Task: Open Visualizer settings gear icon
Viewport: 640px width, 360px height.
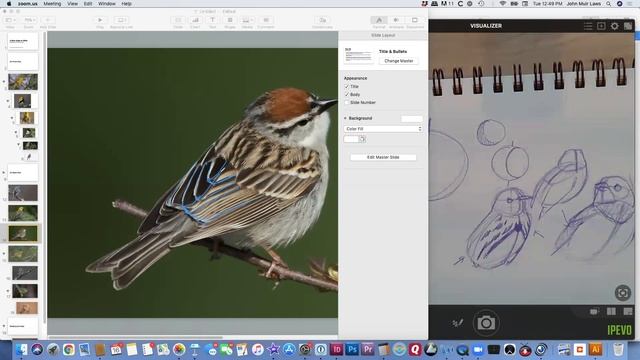Action: [x=615, y=26]
